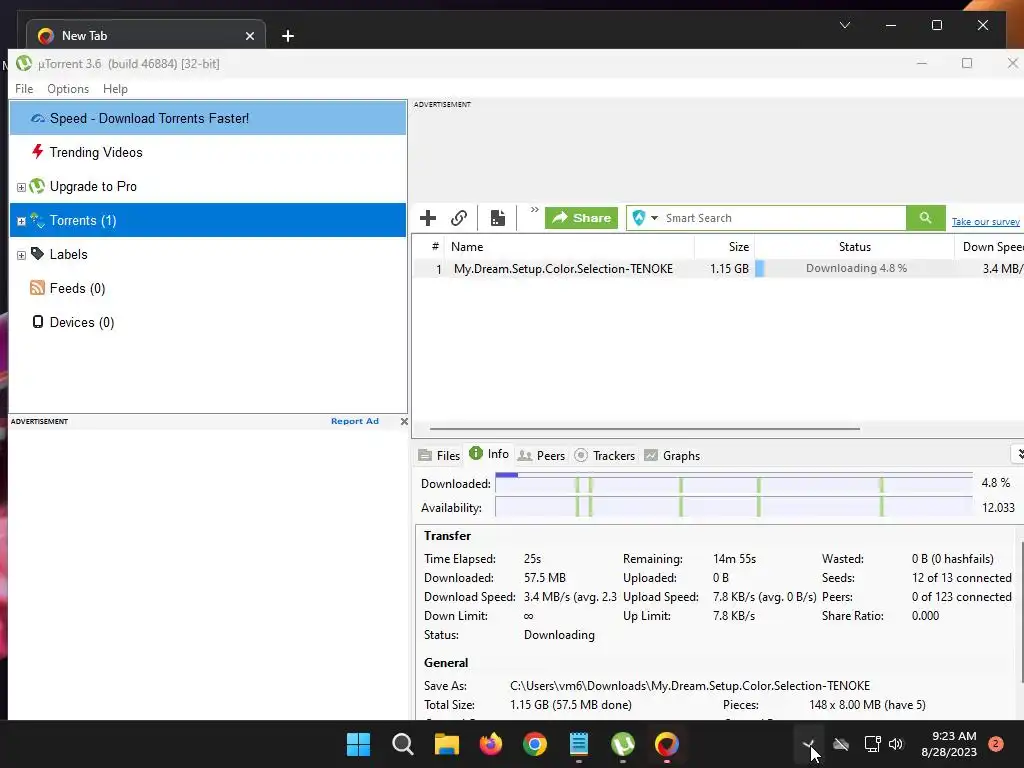Click the red lightning Trending Videos icon

pyautogui.click(x=38, y=152)
